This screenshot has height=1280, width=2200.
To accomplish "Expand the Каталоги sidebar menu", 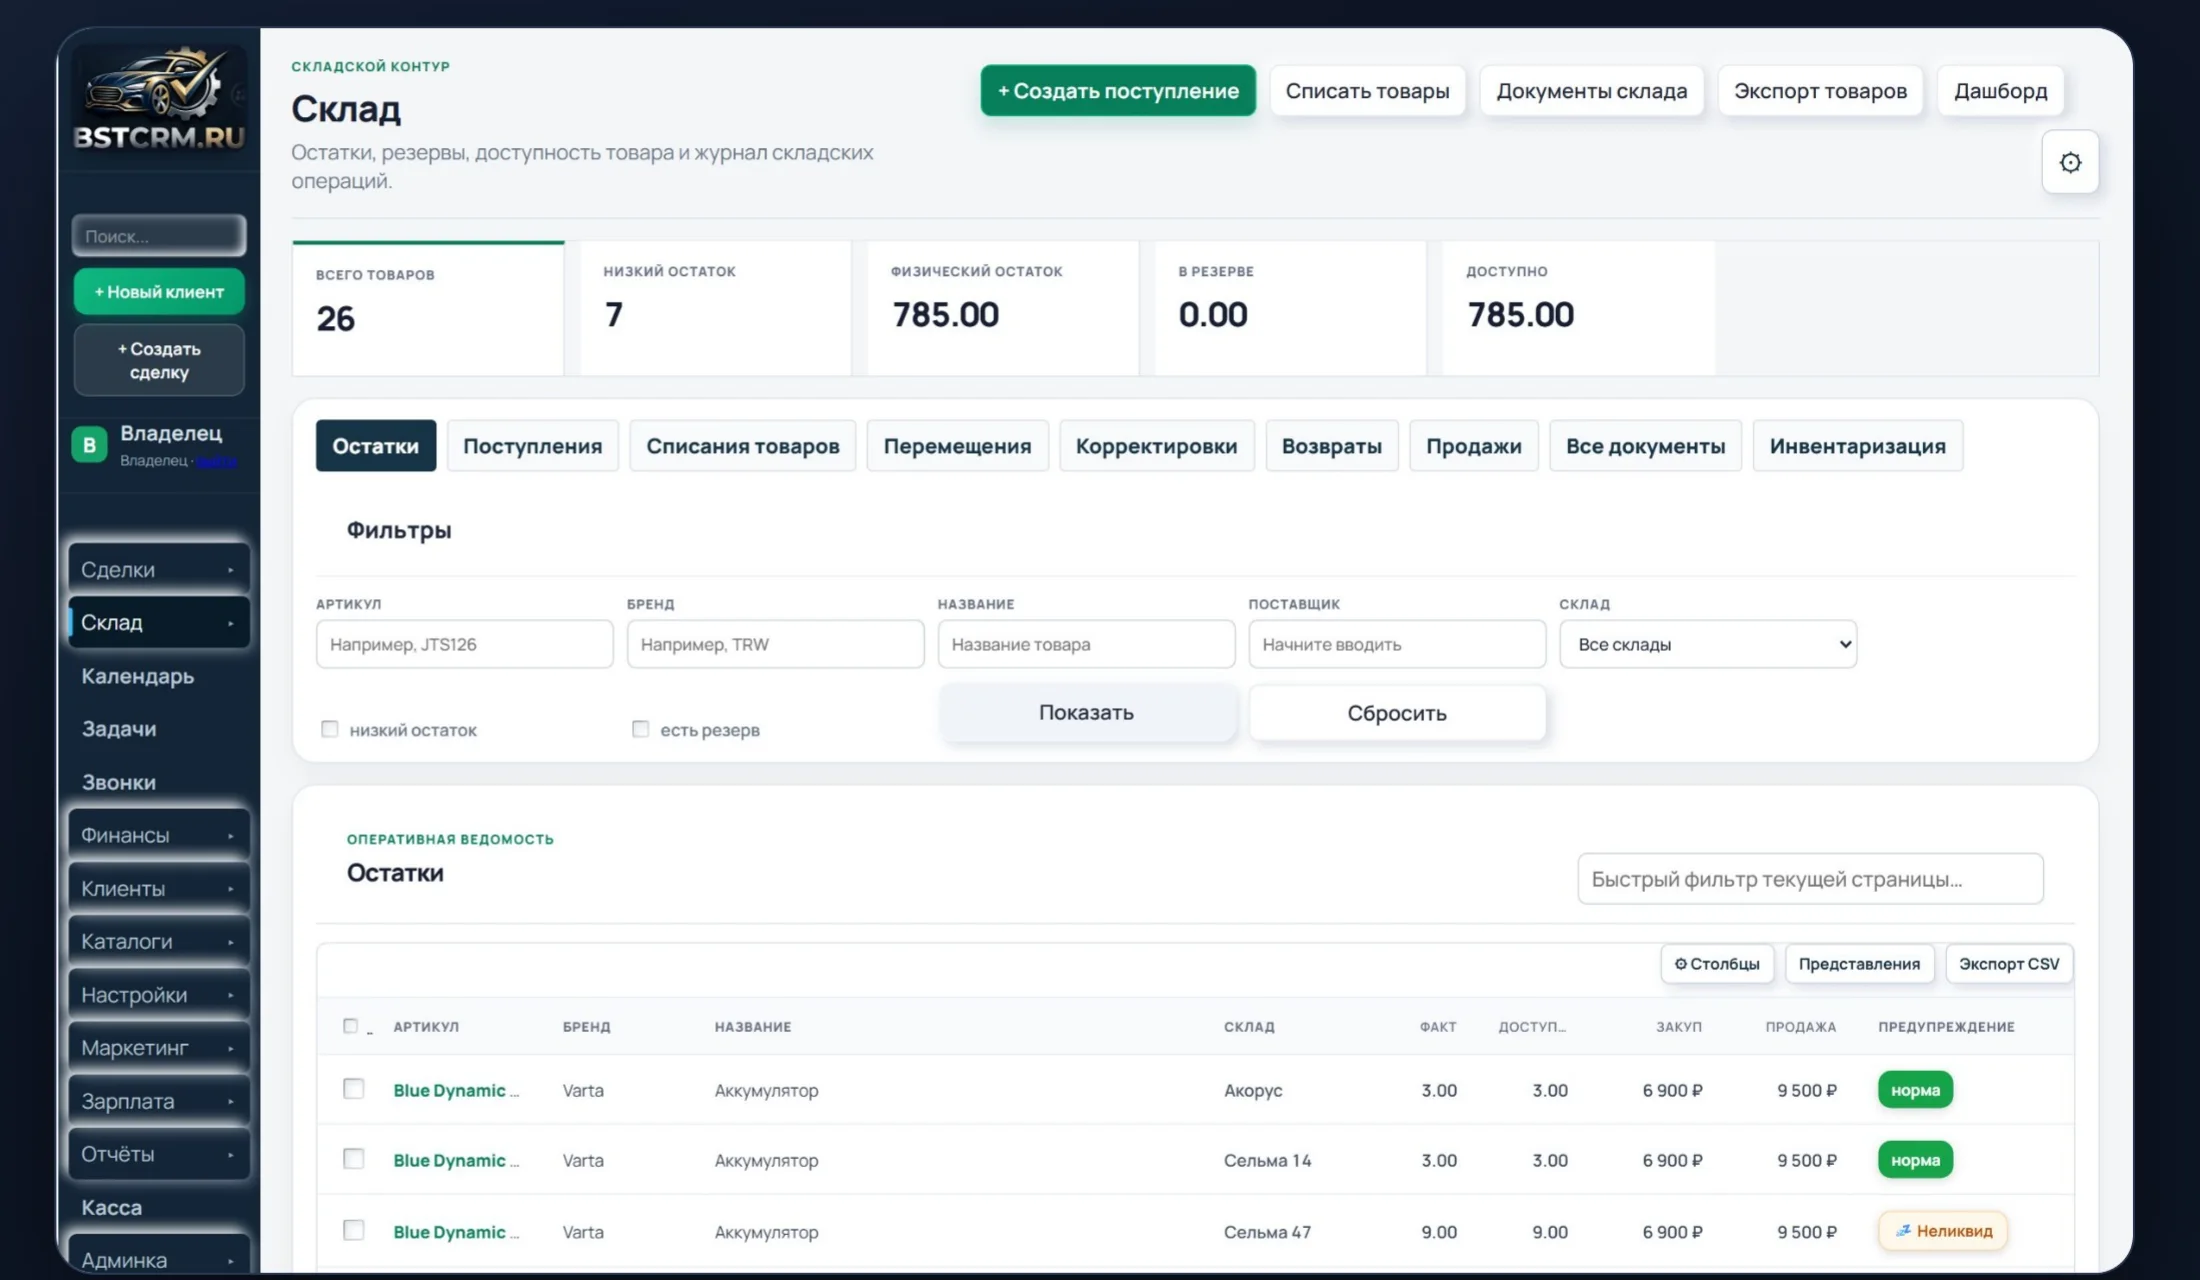I will [x=159, y=941].
